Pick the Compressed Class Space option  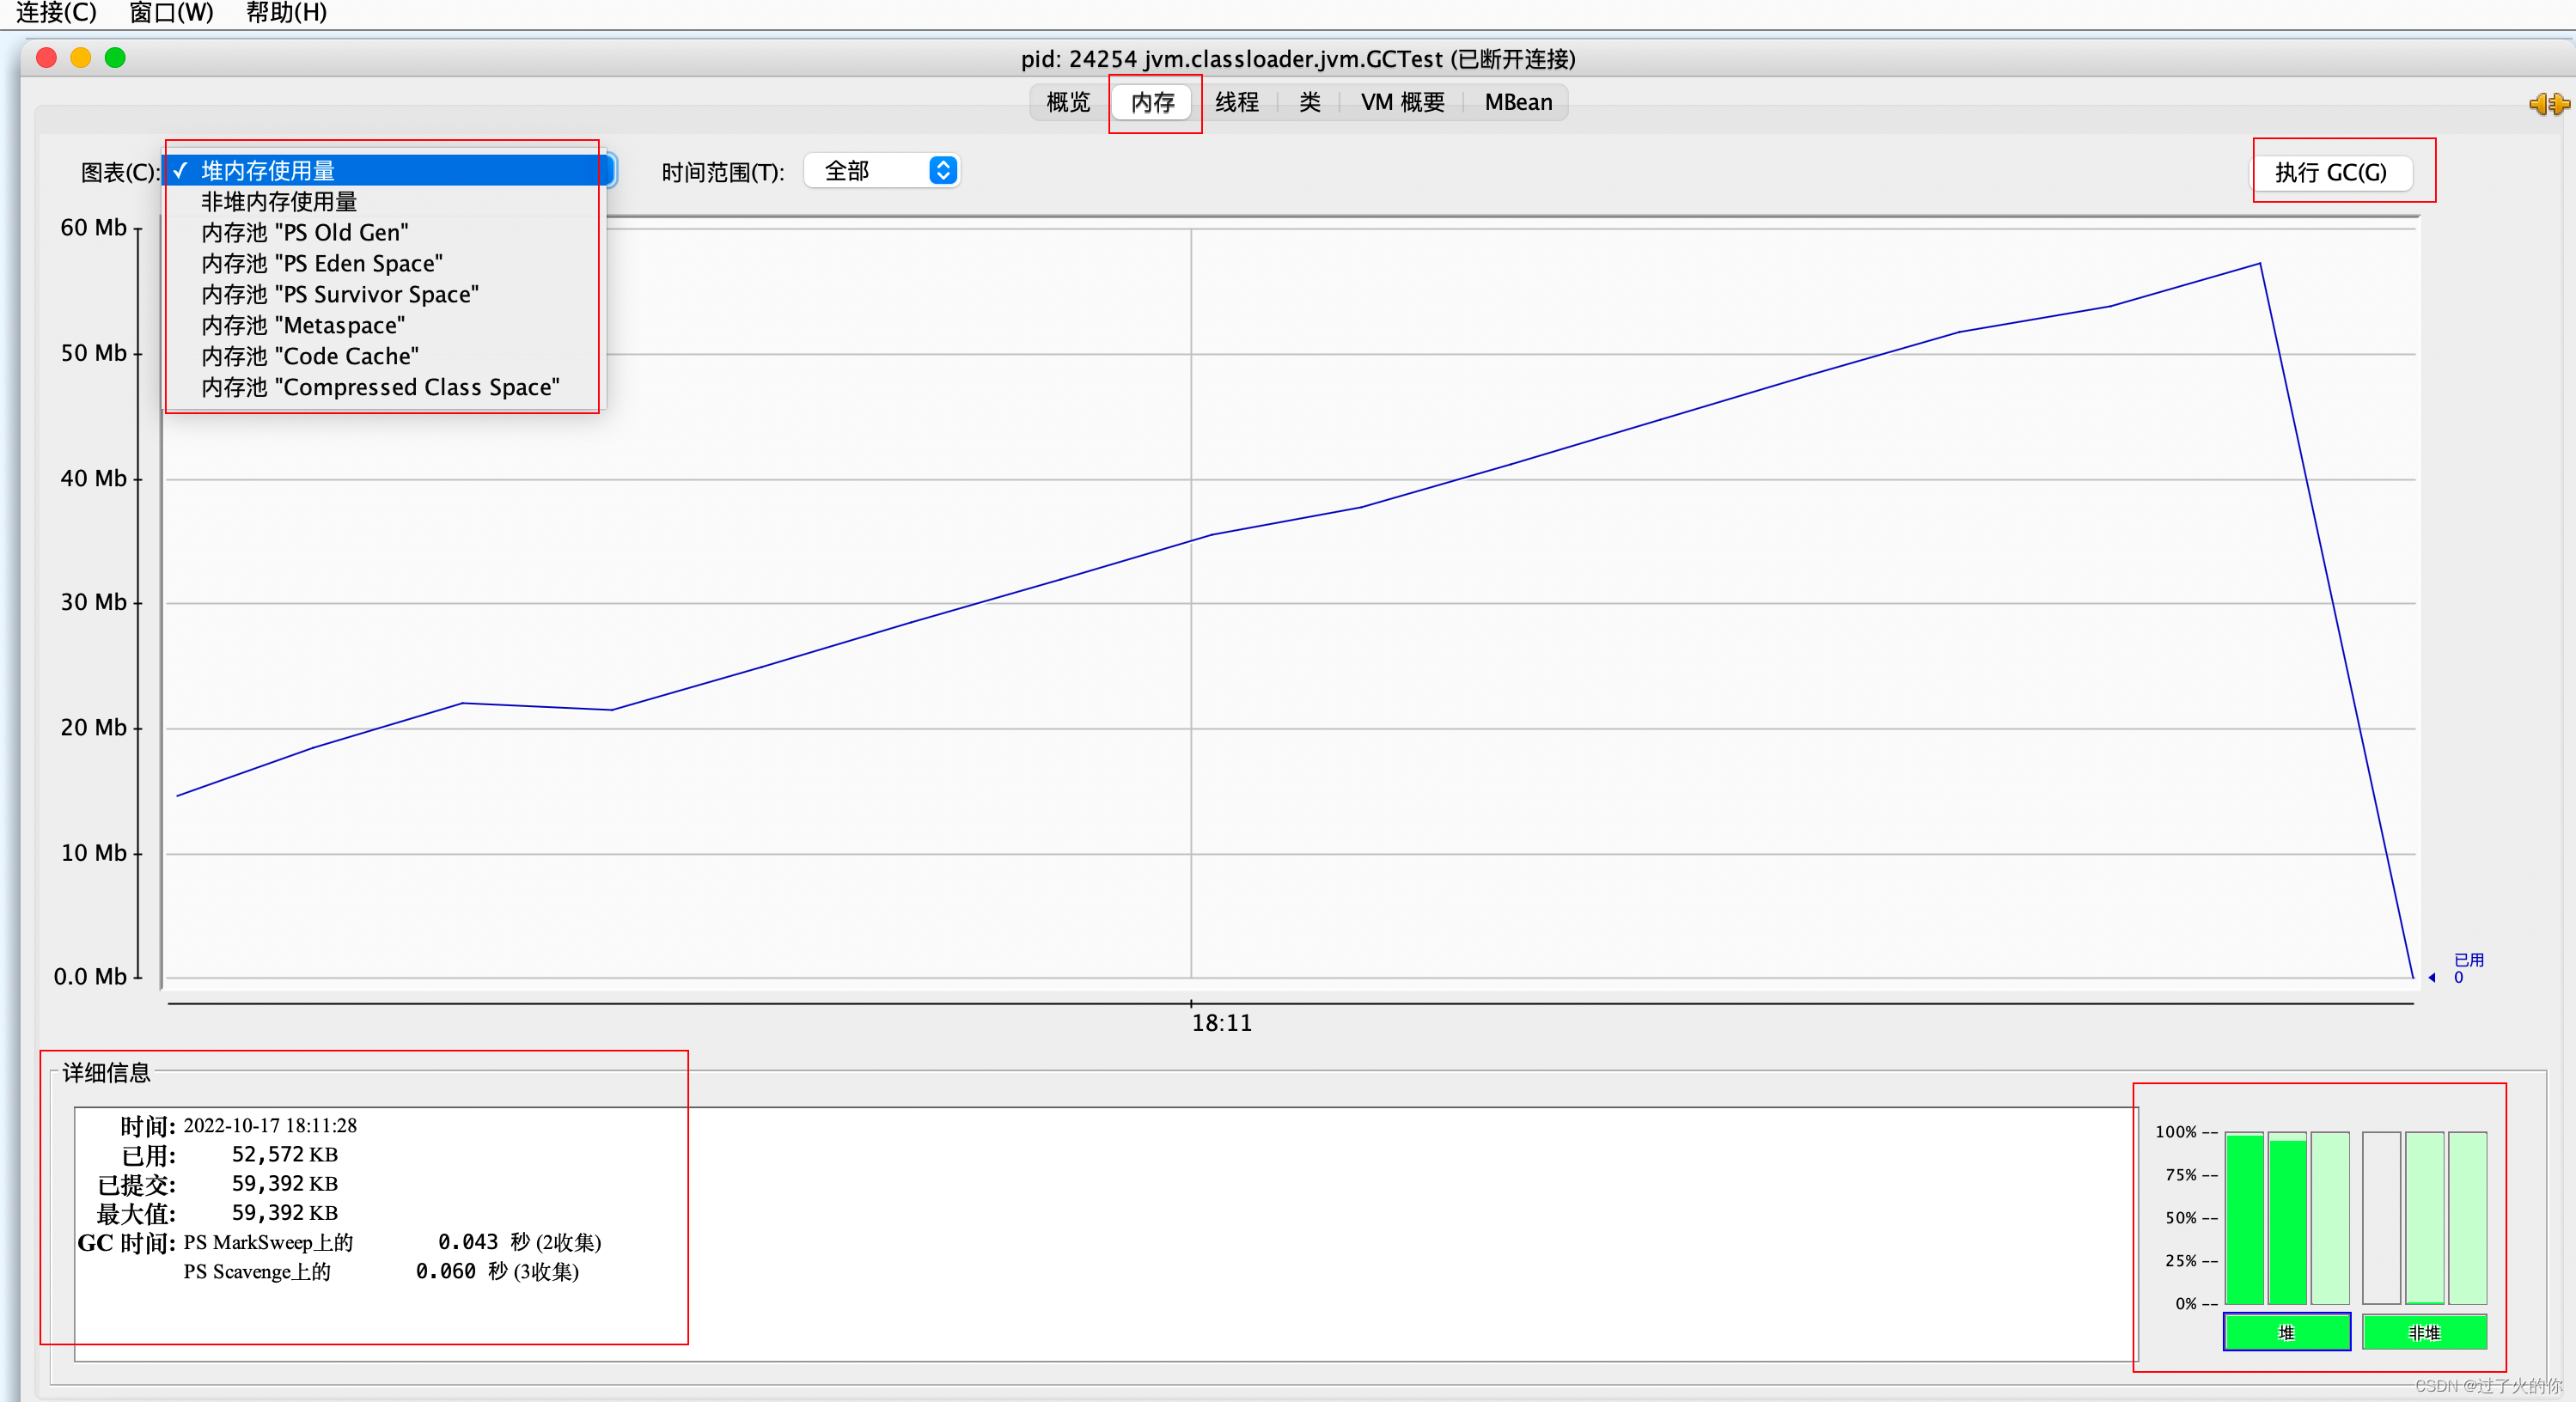point(380,388)
